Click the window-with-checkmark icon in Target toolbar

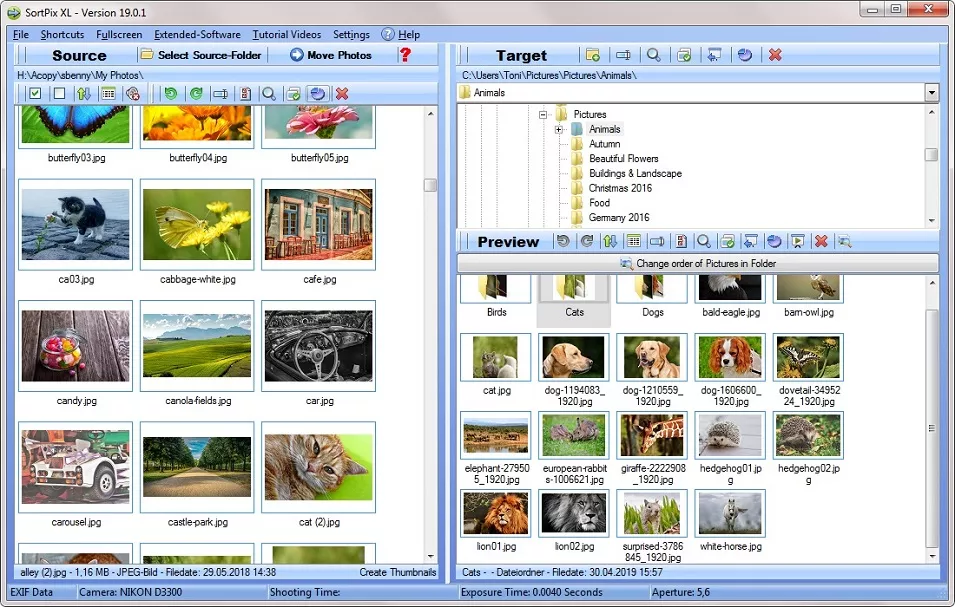click(684, 55)
